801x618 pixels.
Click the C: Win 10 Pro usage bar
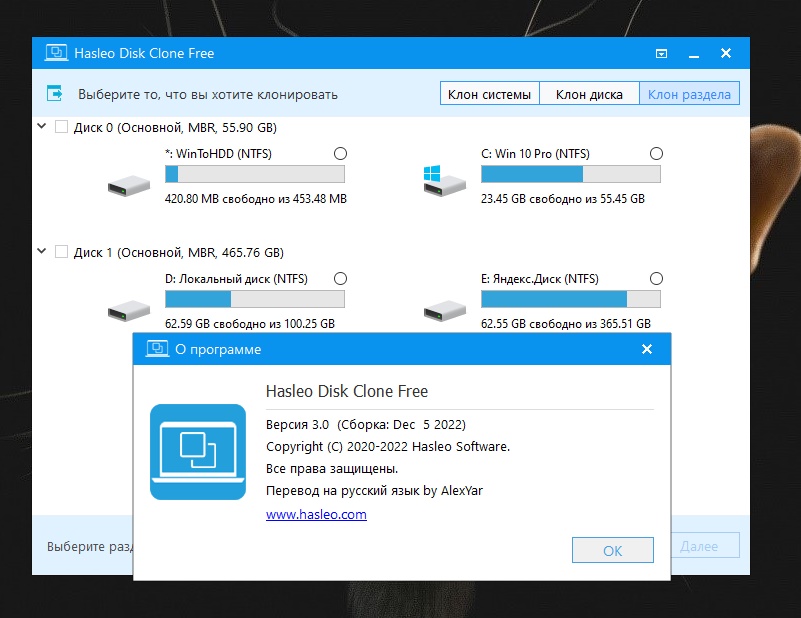pyautogui.click(x=571, y=174)
